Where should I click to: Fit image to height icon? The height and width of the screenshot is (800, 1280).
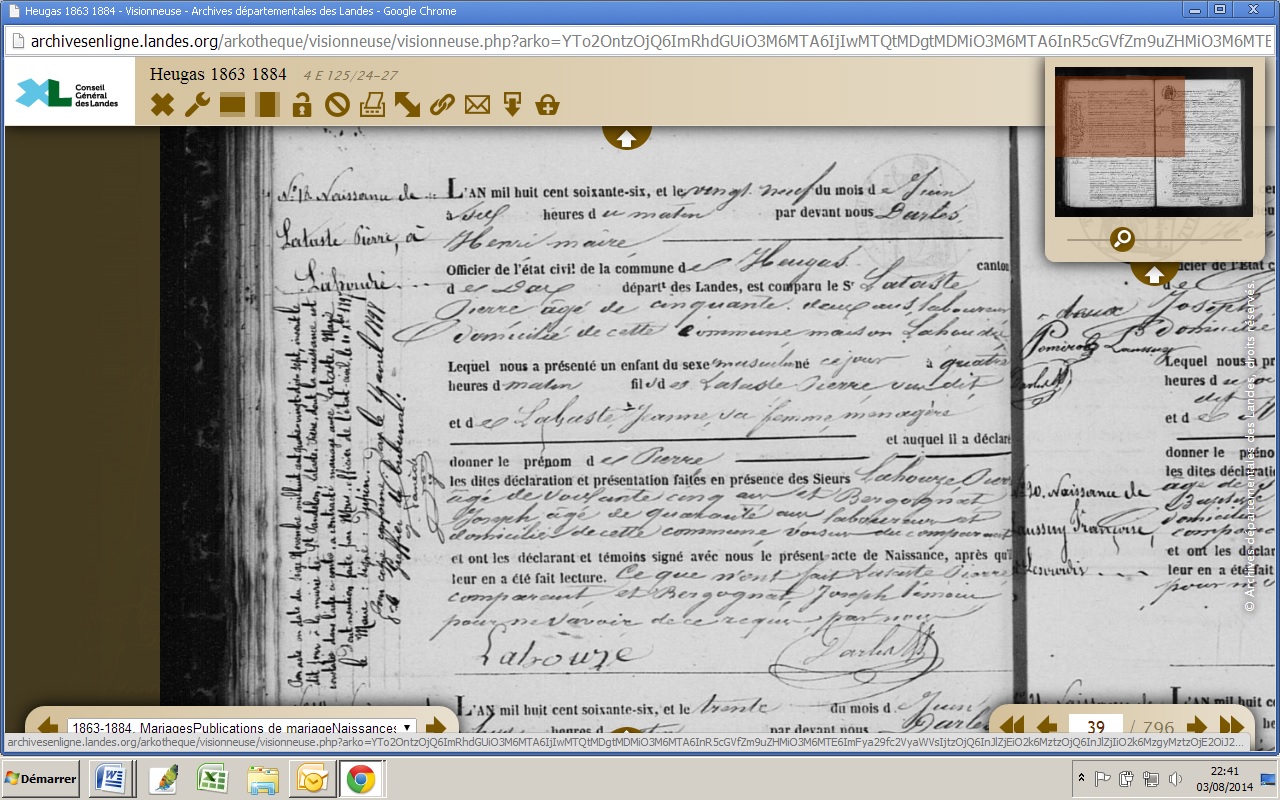pos(267,104)
